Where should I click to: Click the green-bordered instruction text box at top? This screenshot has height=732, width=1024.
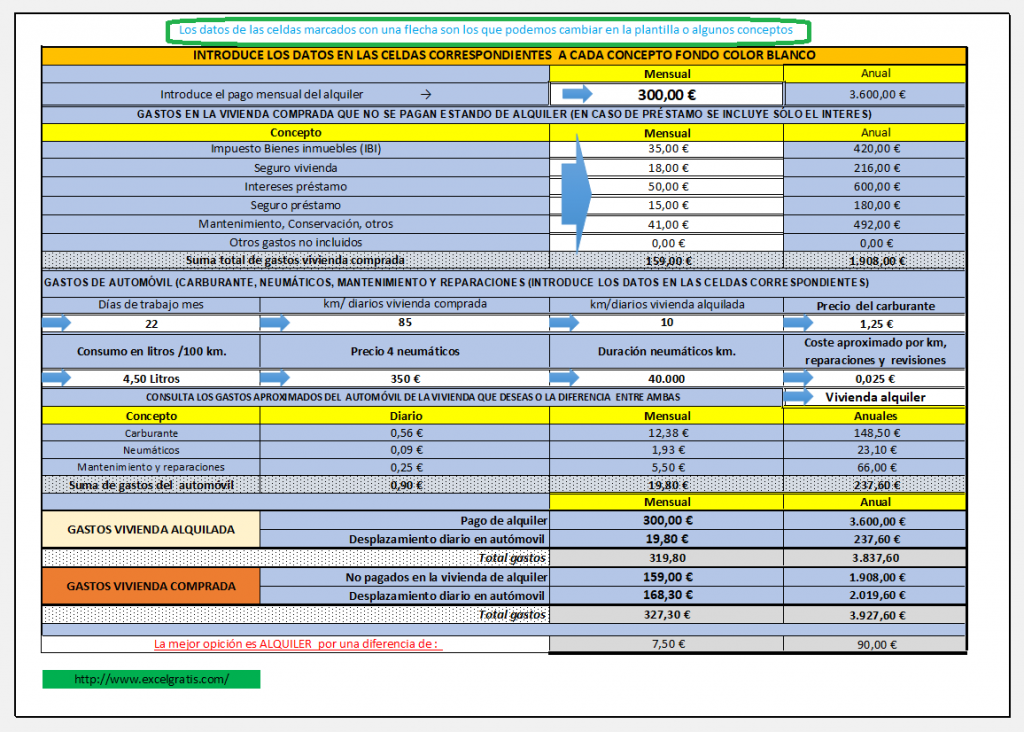[486, 31]
